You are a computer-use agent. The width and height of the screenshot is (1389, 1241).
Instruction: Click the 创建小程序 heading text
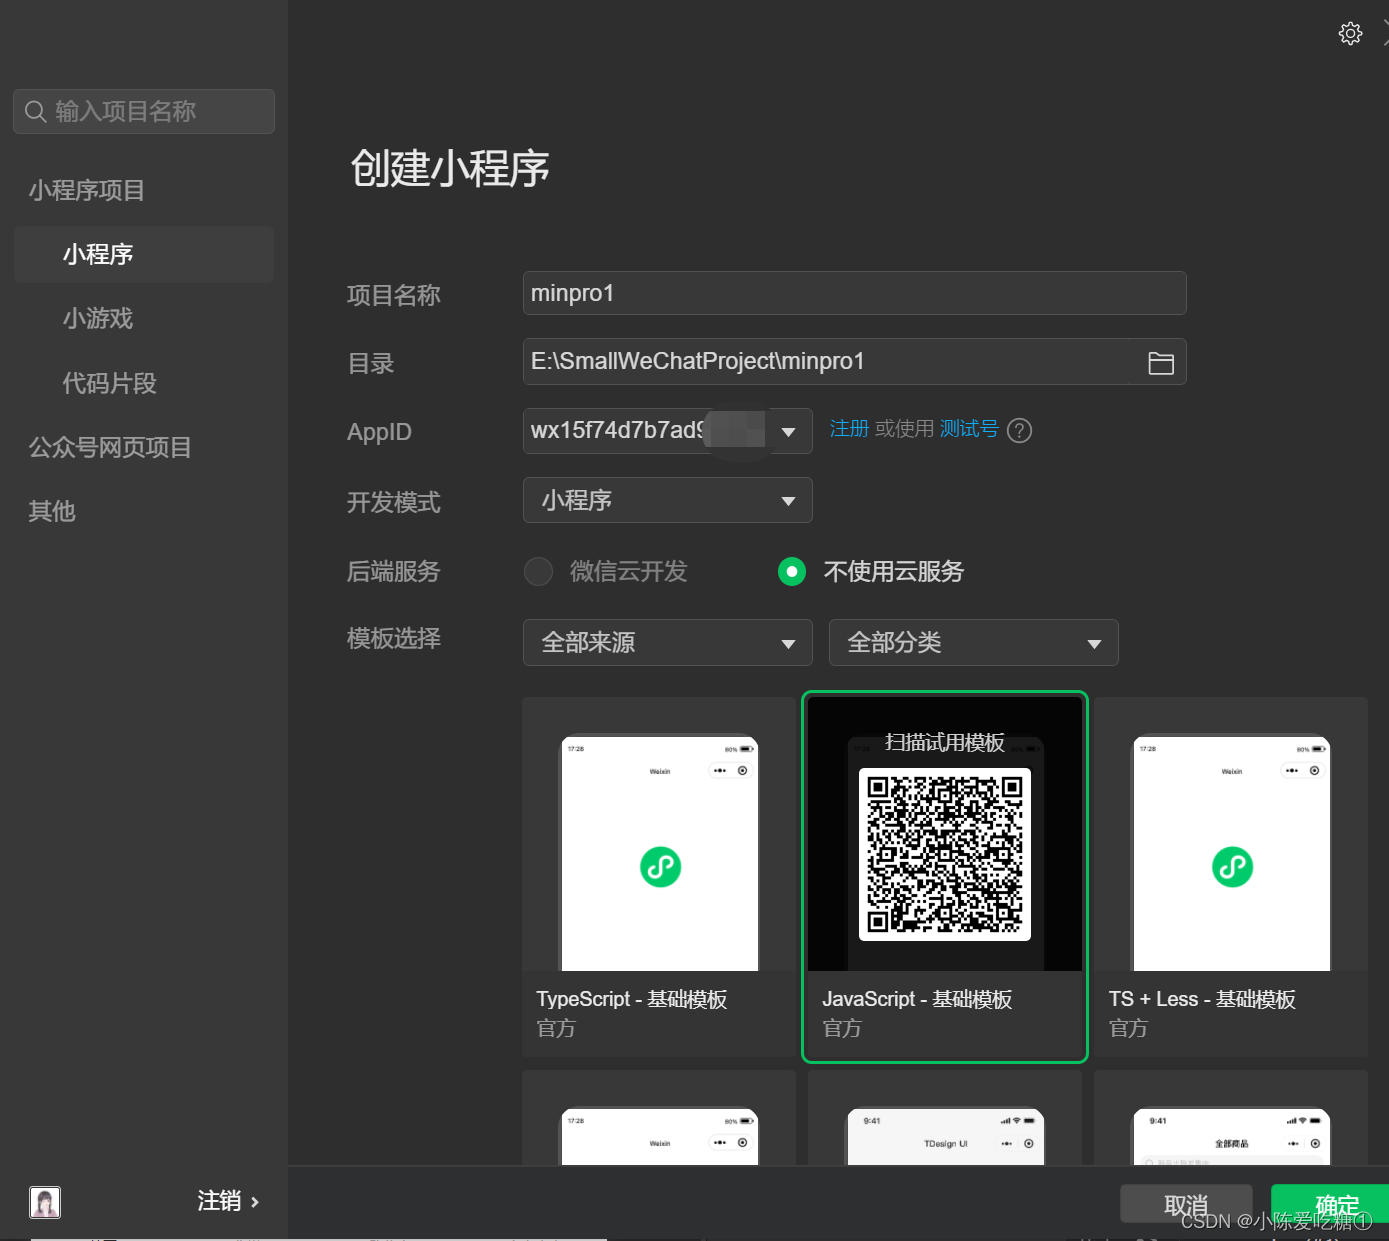[x=450, y=168]
